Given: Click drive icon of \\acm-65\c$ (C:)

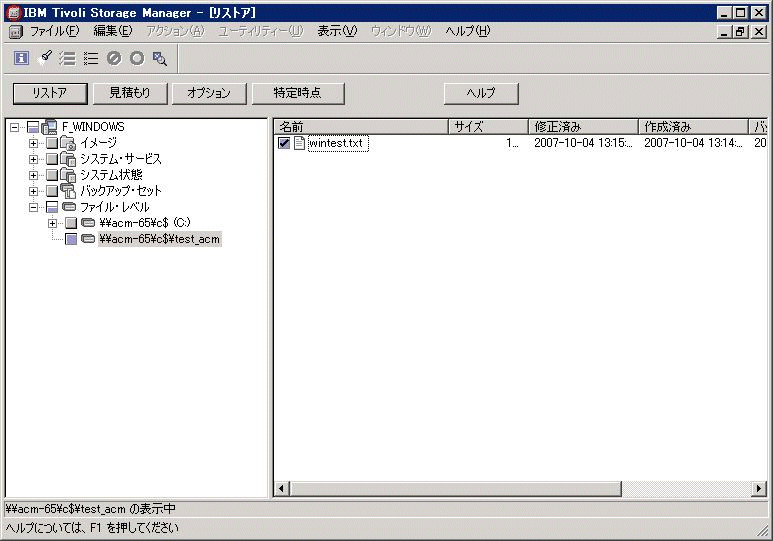Looking at the screenshot, I should (x=88, y=223).
